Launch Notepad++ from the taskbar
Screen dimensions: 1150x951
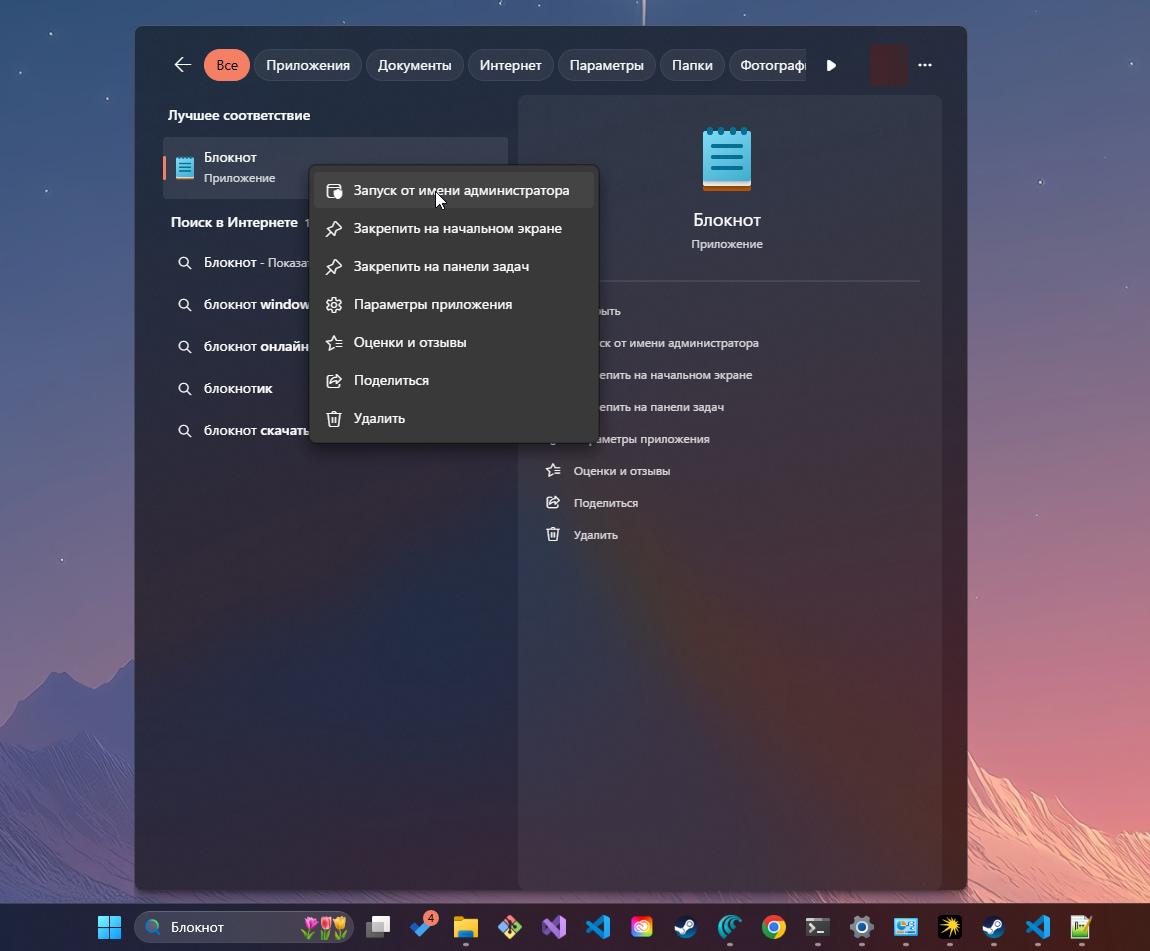[1080, 926]
